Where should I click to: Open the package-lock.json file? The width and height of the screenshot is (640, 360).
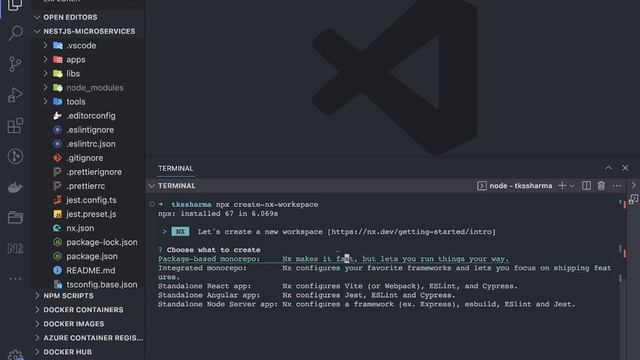coord(88,242)
